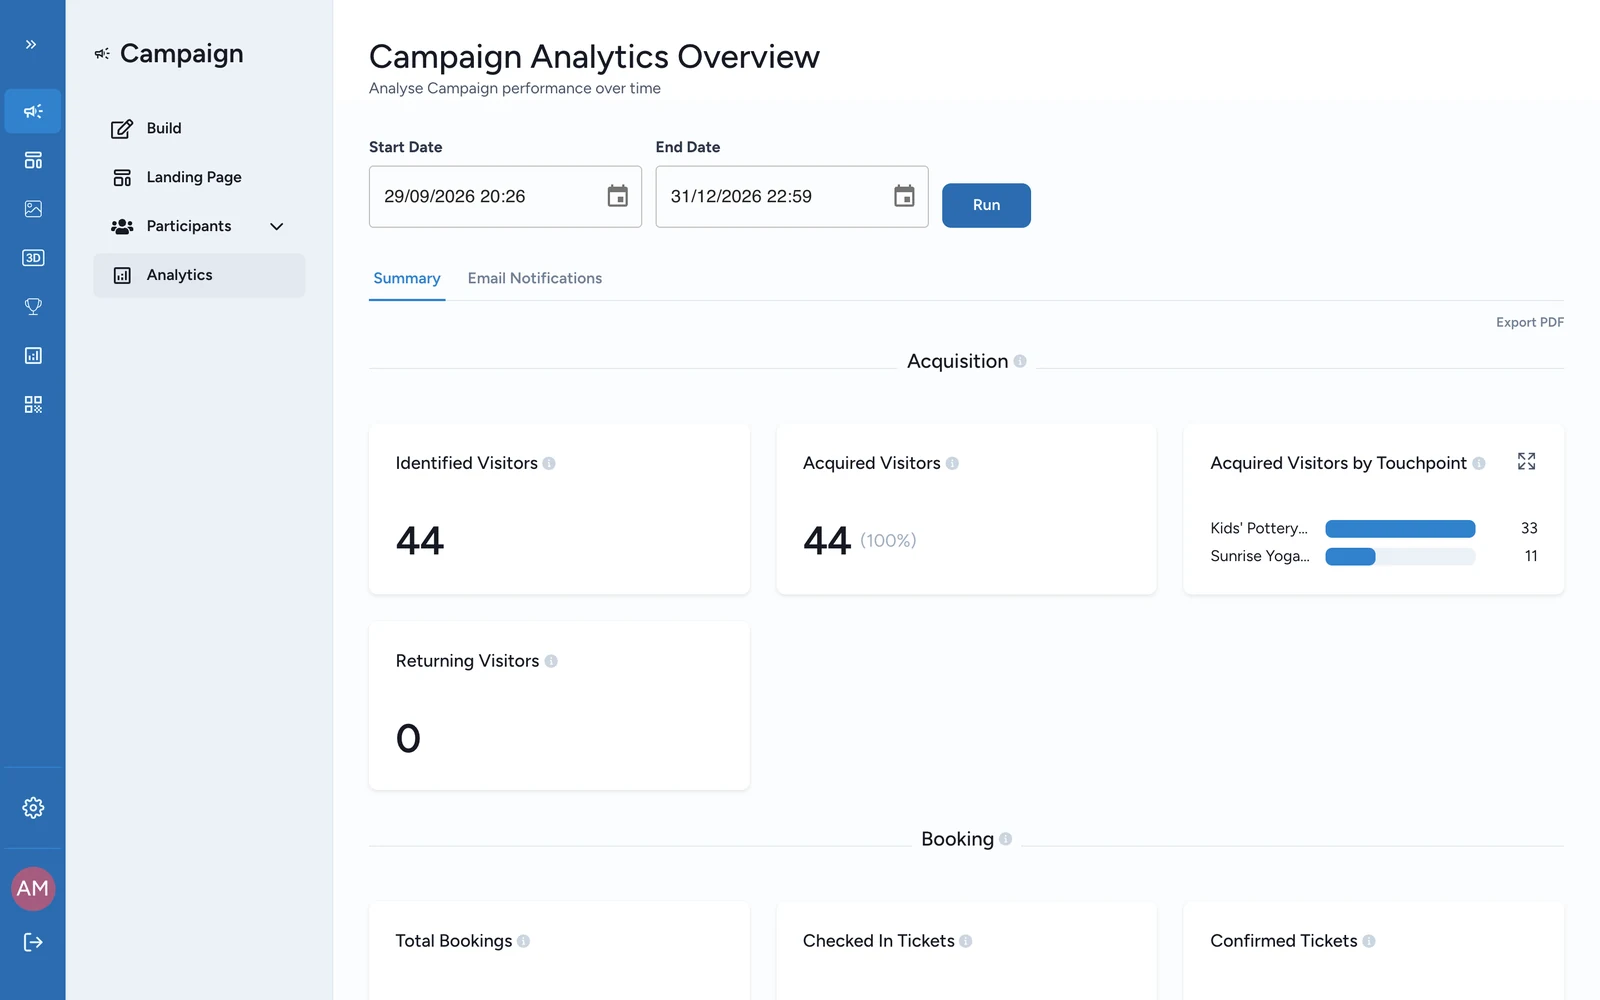Click the Export PDF link
Screen dimensions: 1600x1000
point(1530,322)
